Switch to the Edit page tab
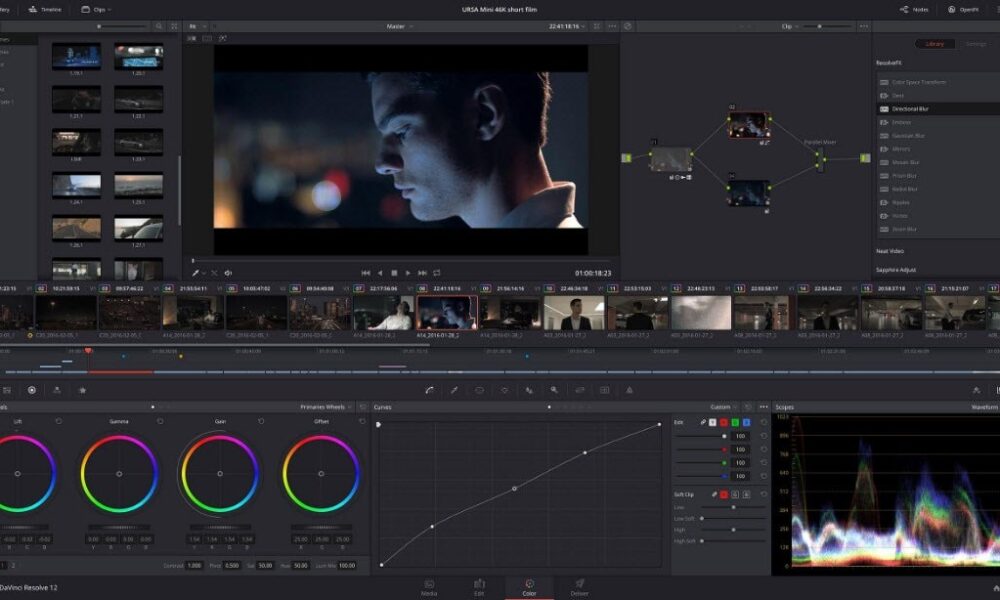This screenshot has width=1000, height=600. coord(479,586)
